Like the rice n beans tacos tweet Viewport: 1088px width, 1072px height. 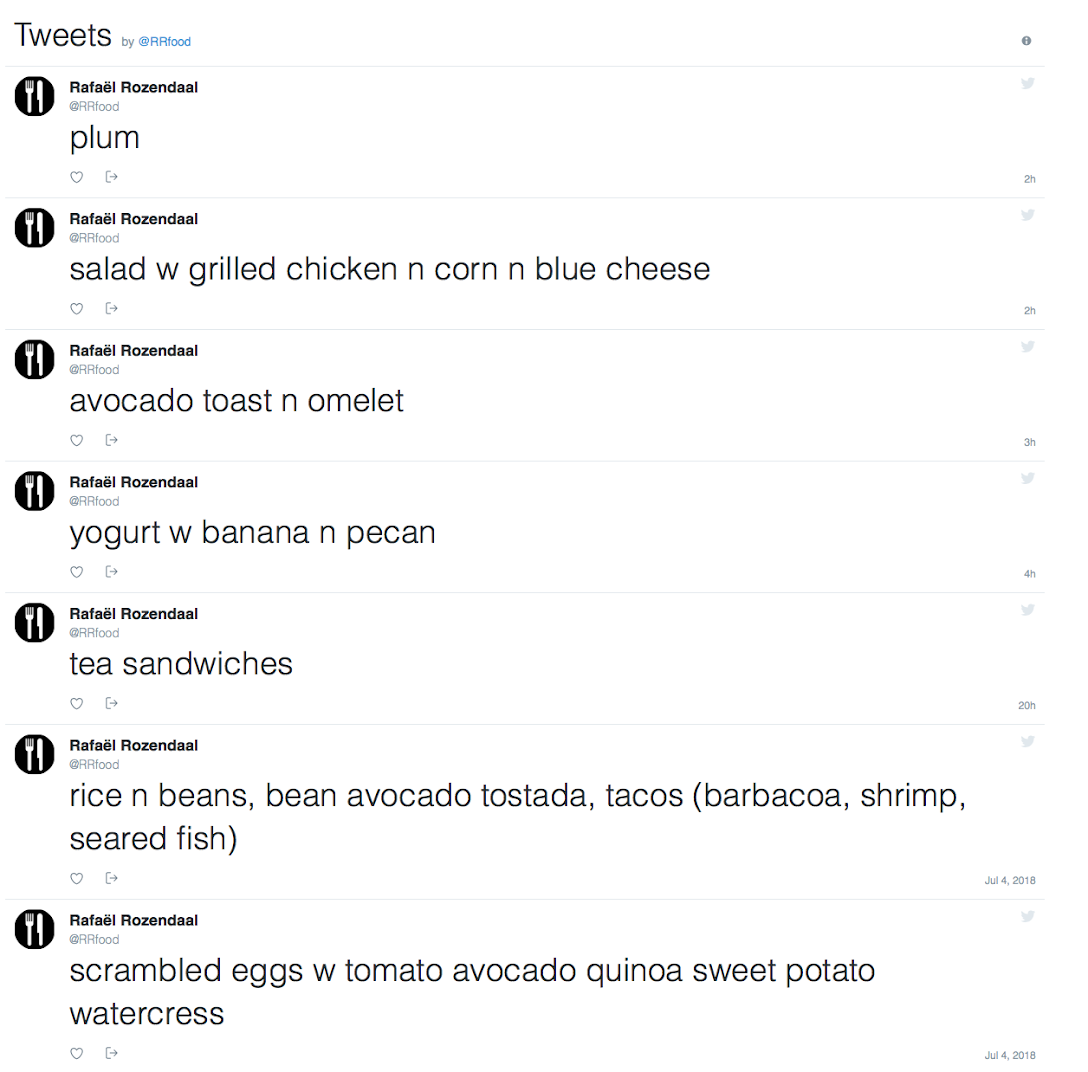(76, 878)
